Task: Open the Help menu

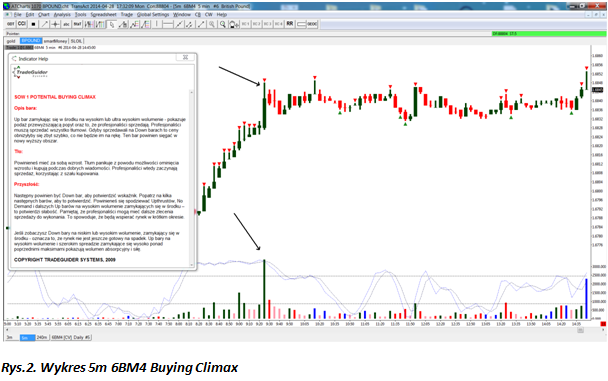Action: (221, 15)
